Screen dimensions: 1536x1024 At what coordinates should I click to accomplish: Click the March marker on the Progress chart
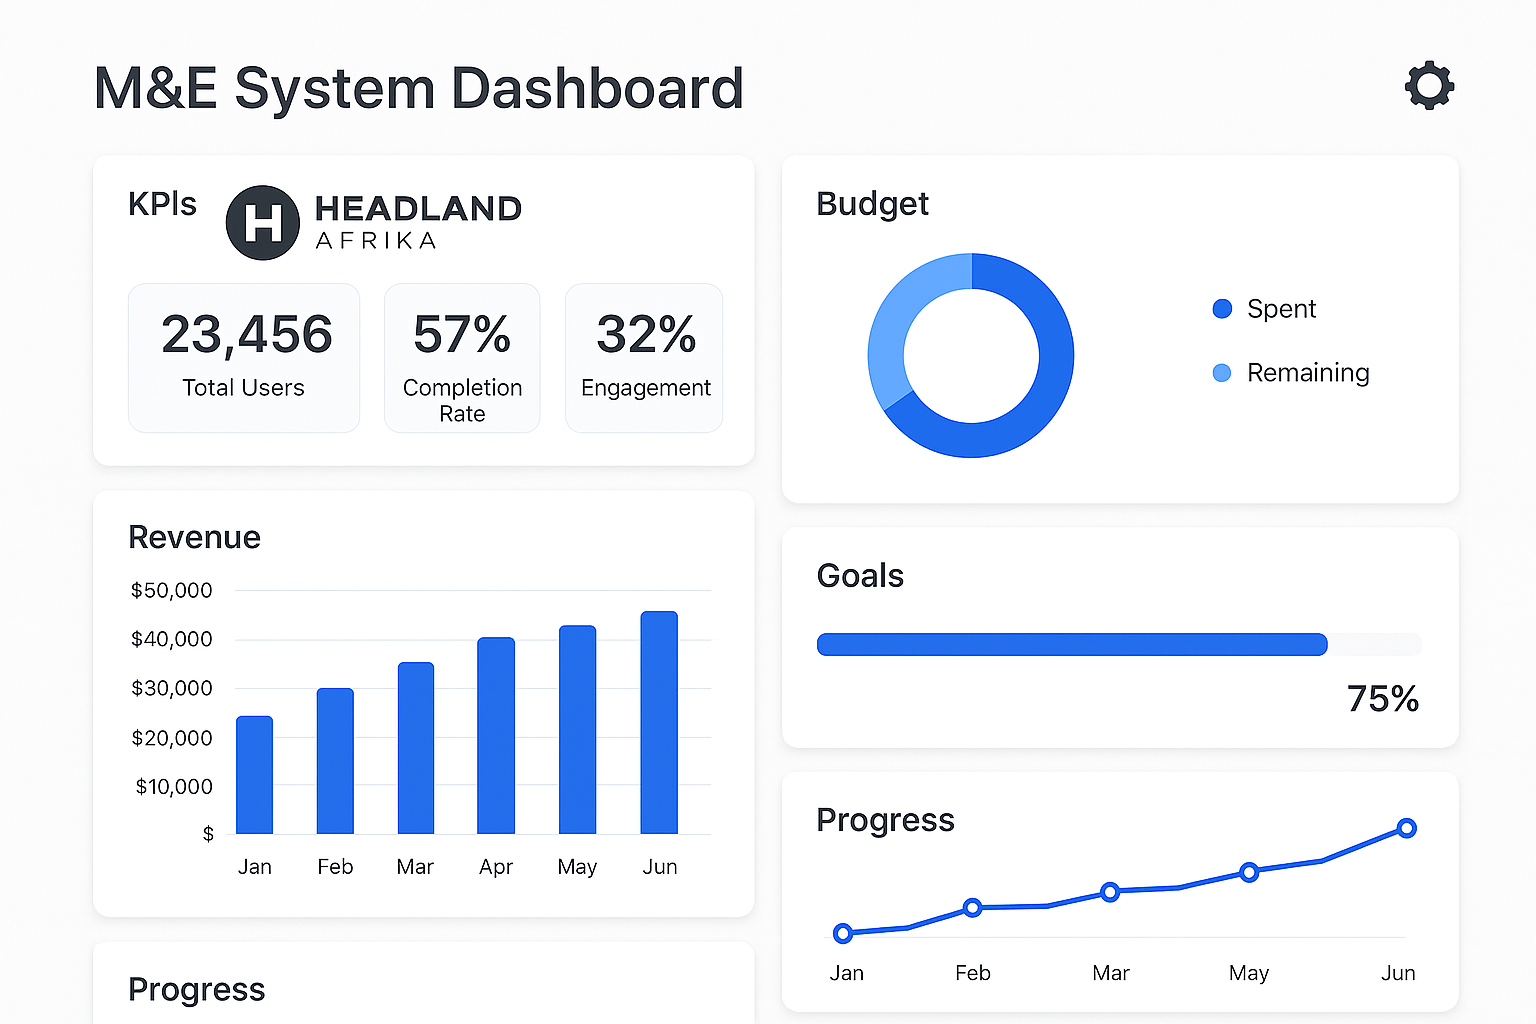click(x=1110, y=892)
